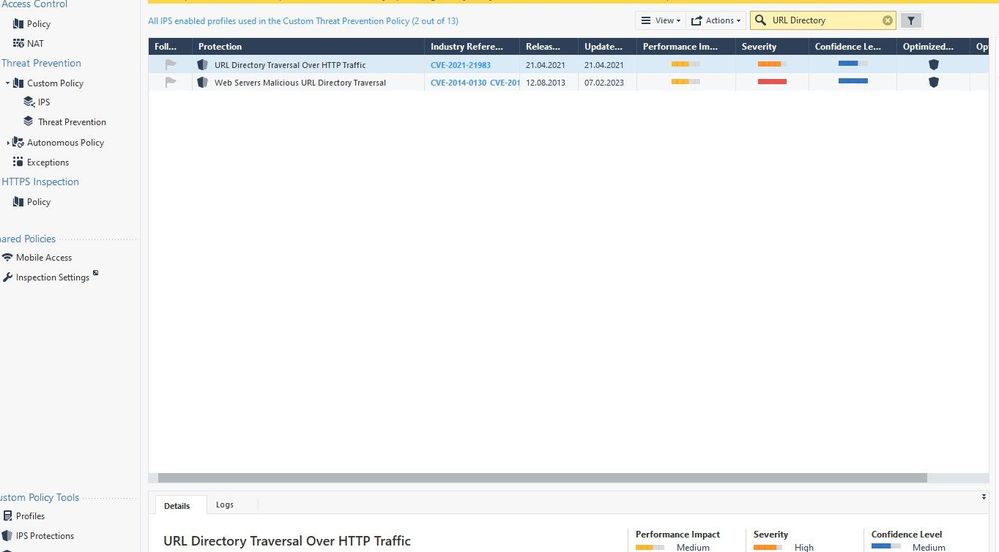
Task: Collapse the Custom Policy tree node
Action: 7,83
